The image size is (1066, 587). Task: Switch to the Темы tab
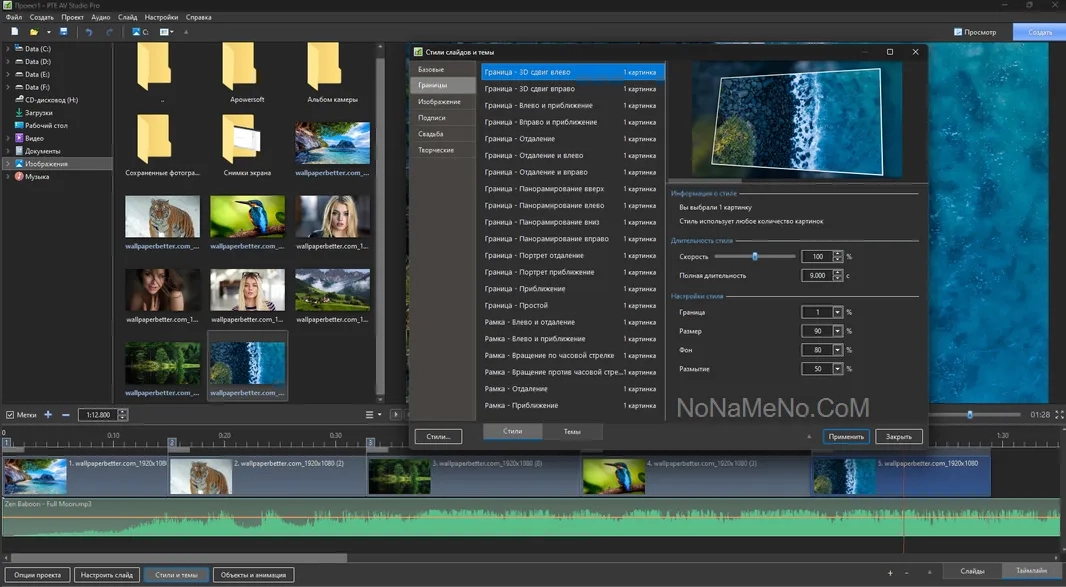(x=572, y=431)
